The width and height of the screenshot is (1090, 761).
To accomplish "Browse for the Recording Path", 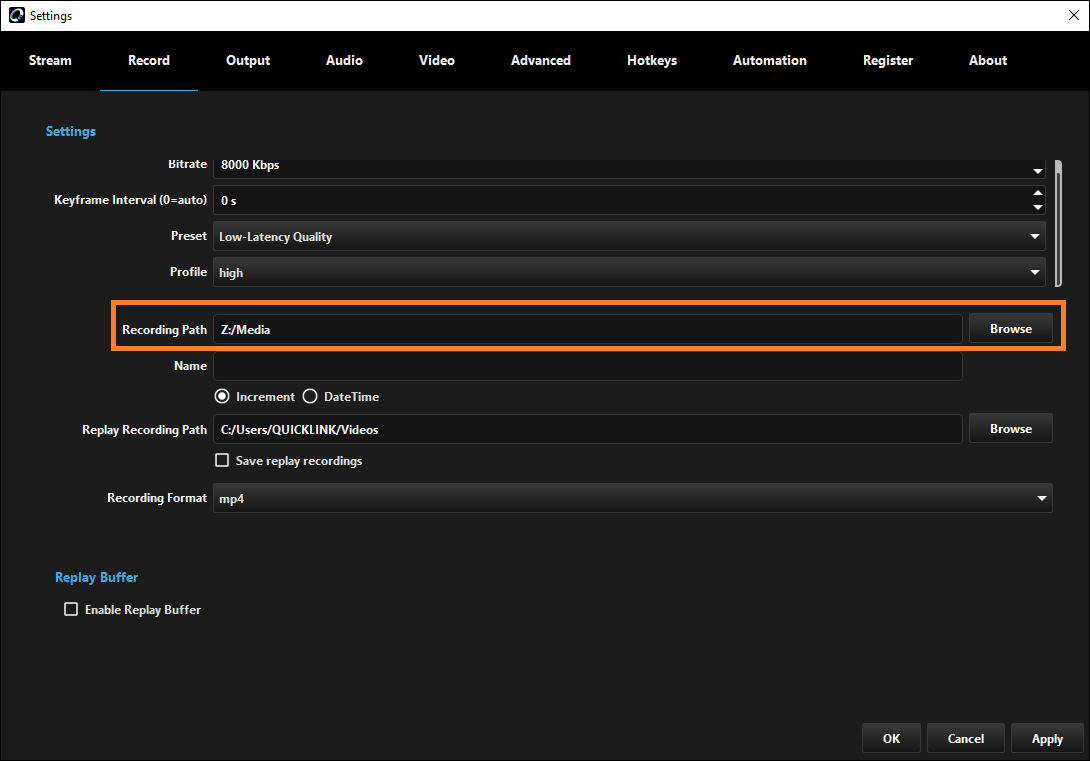I will (1011, 329).
